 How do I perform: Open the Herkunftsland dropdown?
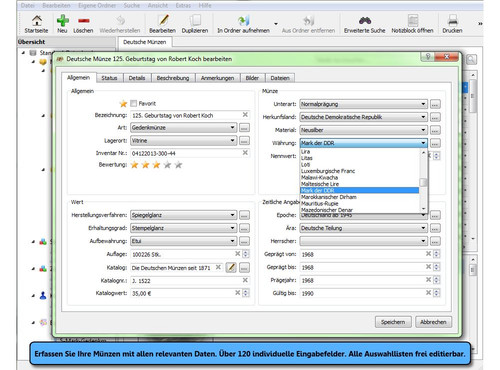tap(363, 117)
